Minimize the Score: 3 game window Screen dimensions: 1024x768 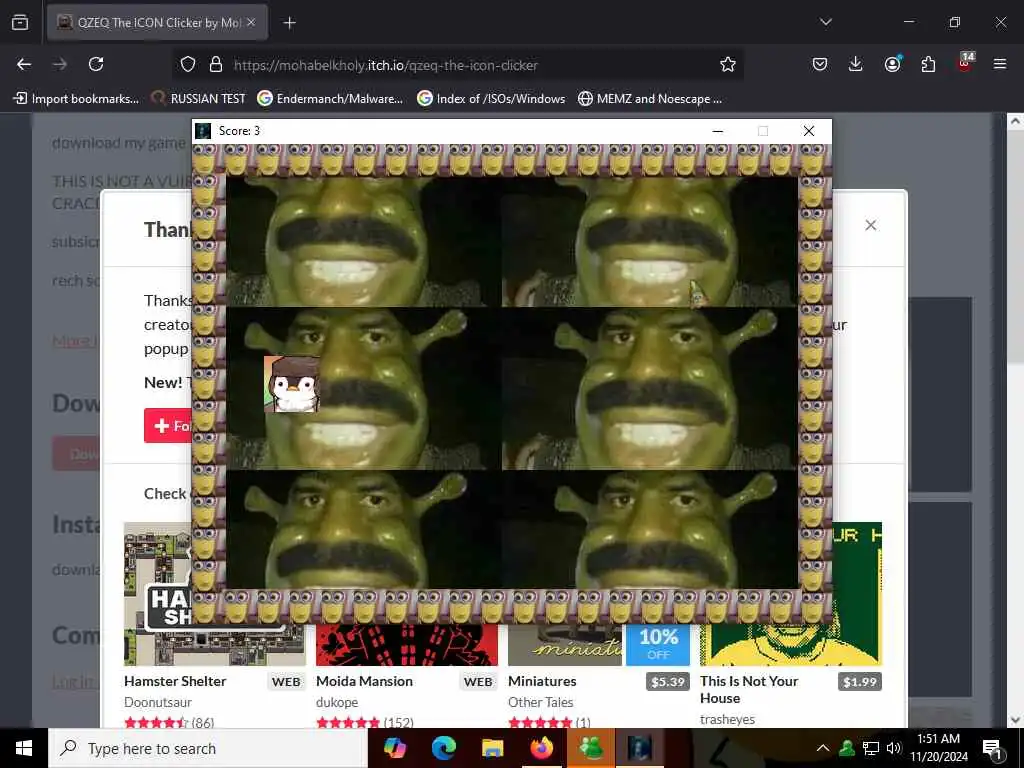pyautogui.click(x=718, y=131)
